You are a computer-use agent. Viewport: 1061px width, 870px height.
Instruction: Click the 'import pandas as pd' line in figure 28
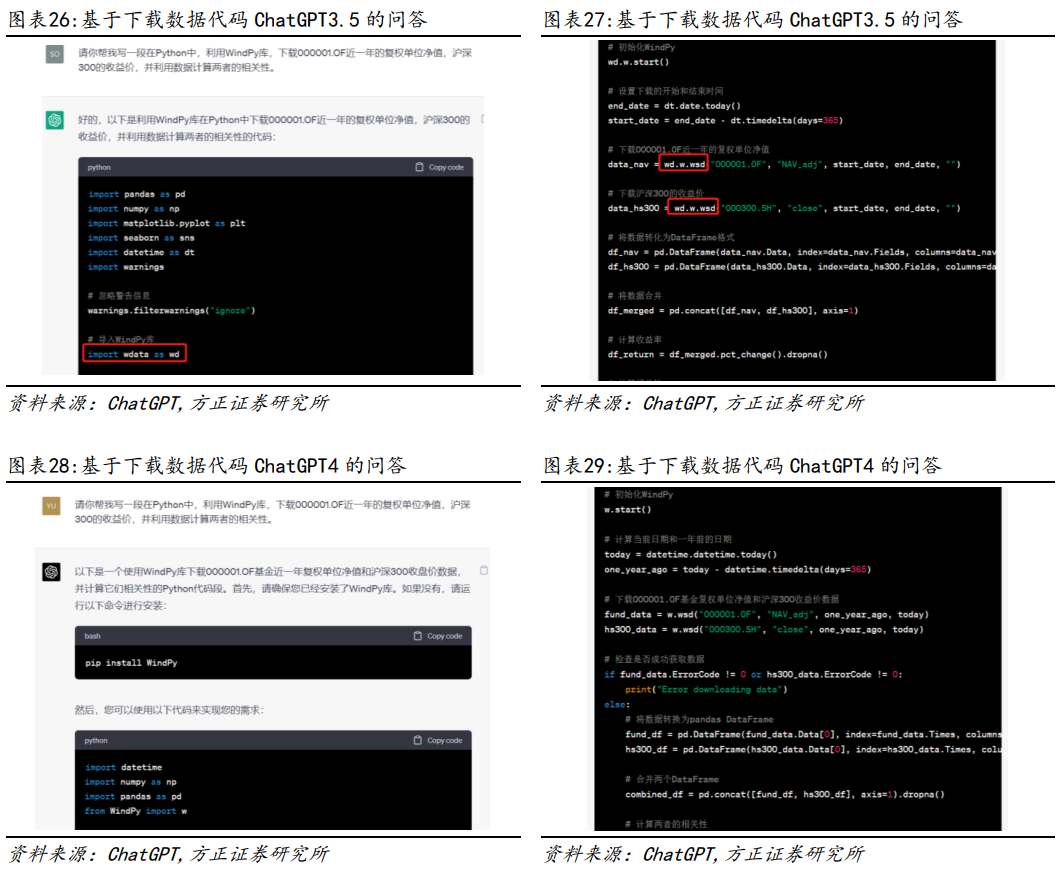click(133, 796)
